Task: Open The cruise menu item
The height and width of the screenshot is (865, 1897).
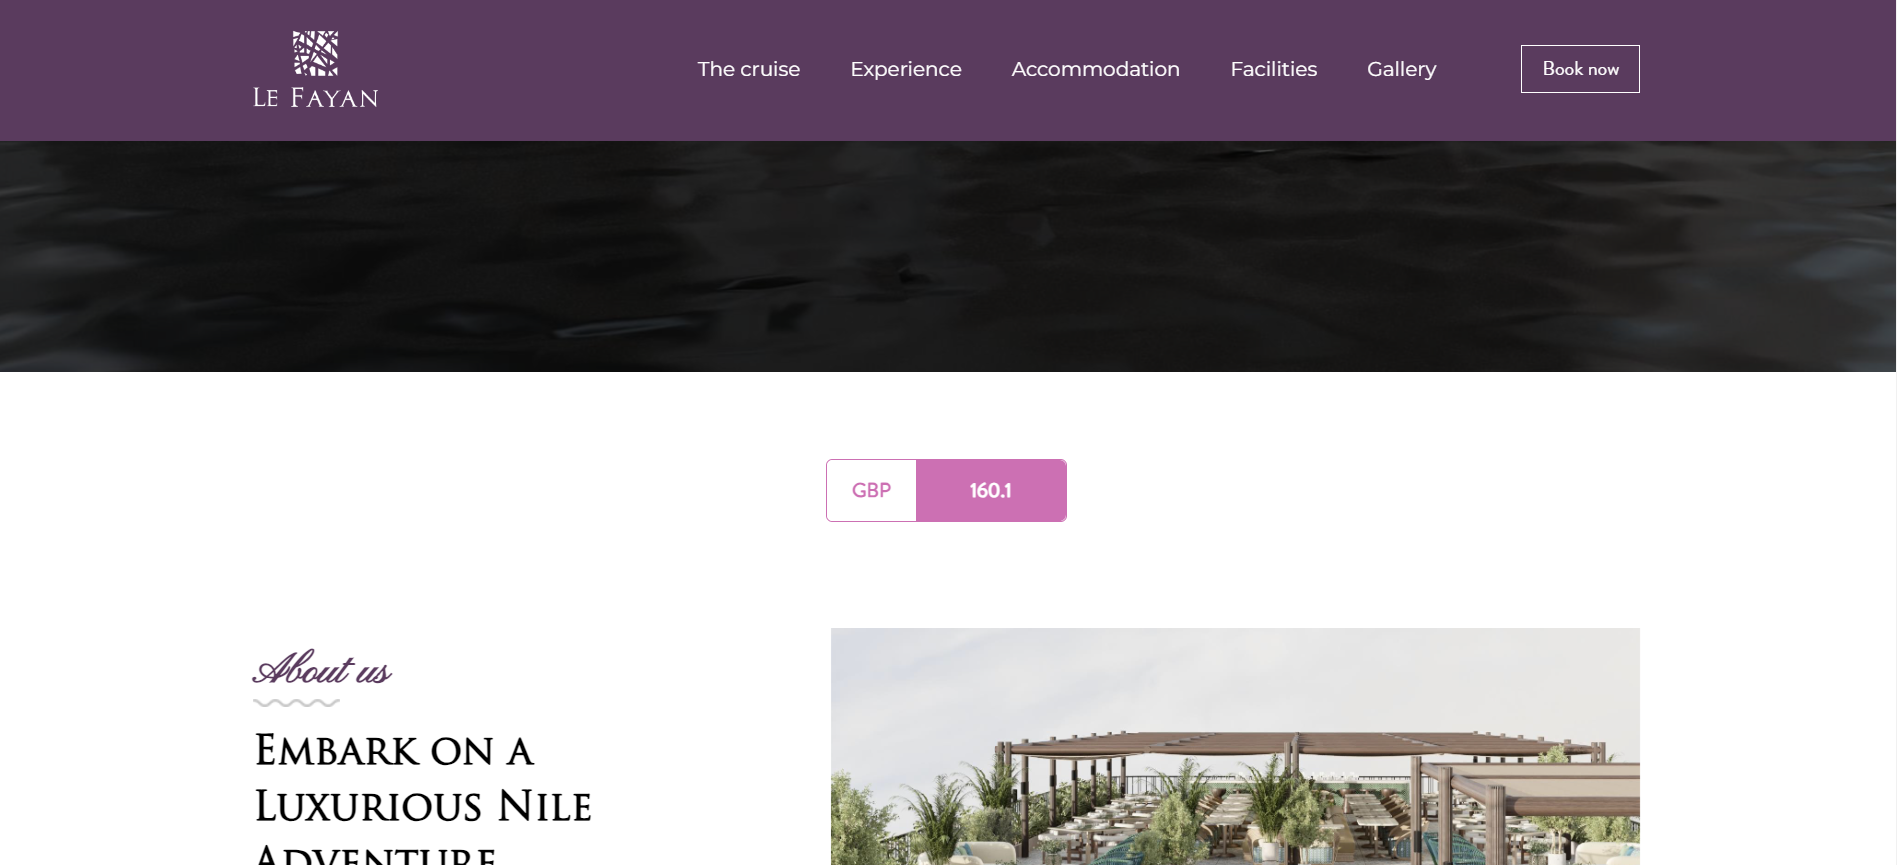Action: 748,69
